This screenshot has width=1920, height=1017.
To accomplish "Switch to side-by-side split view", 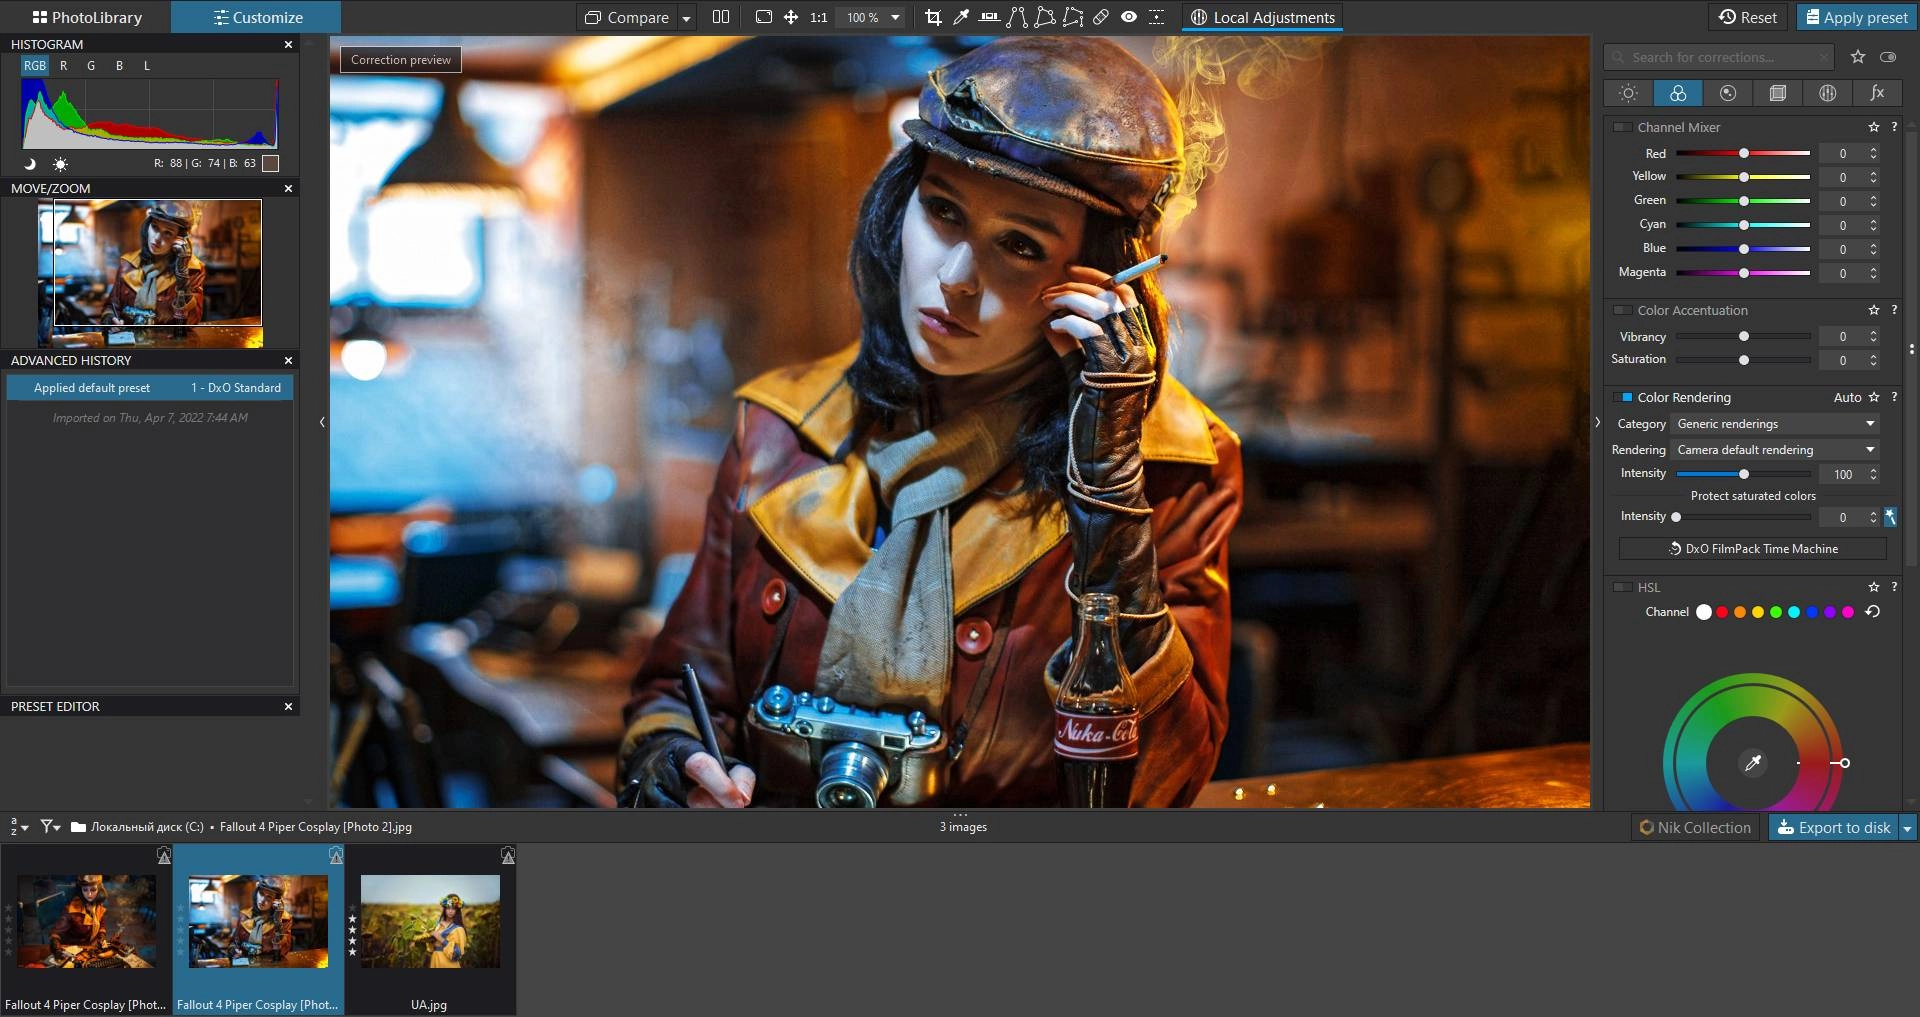I will click(721, 17).
